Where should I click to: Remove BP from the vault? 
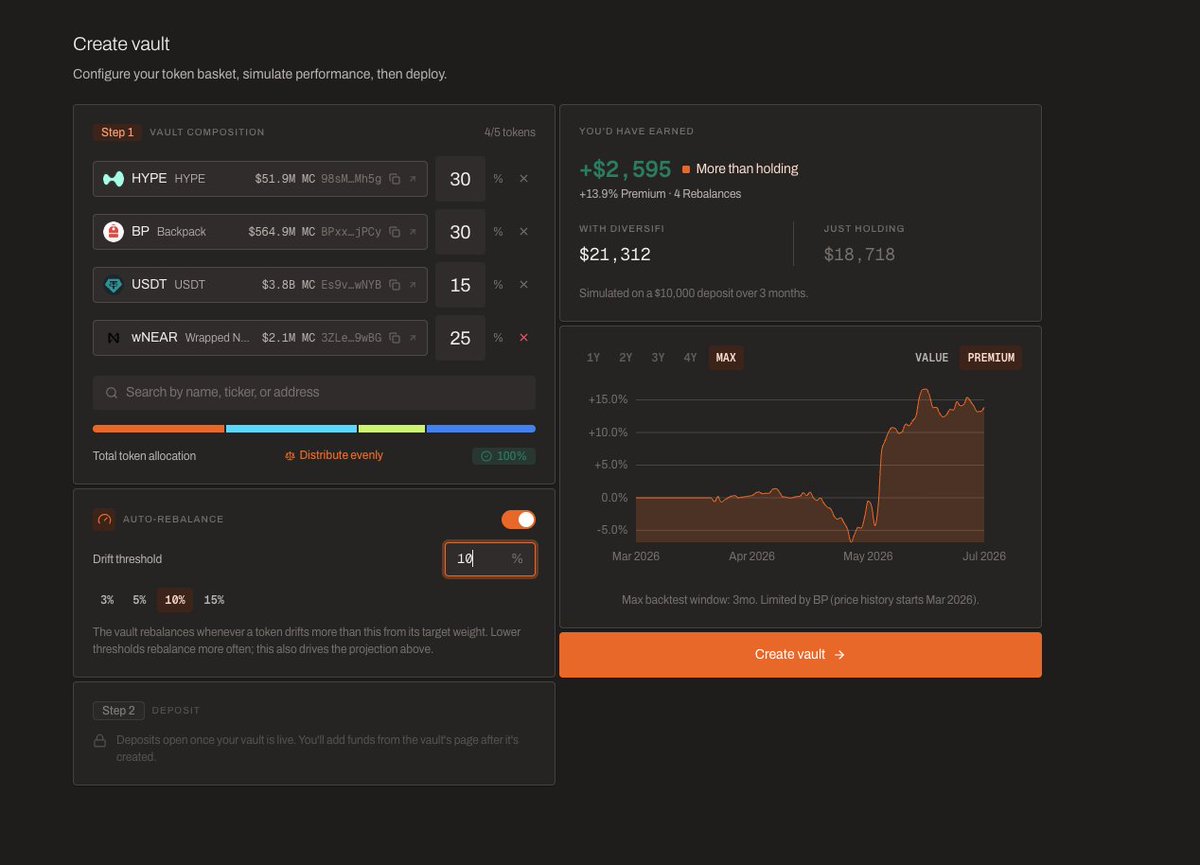click(524, 232)
